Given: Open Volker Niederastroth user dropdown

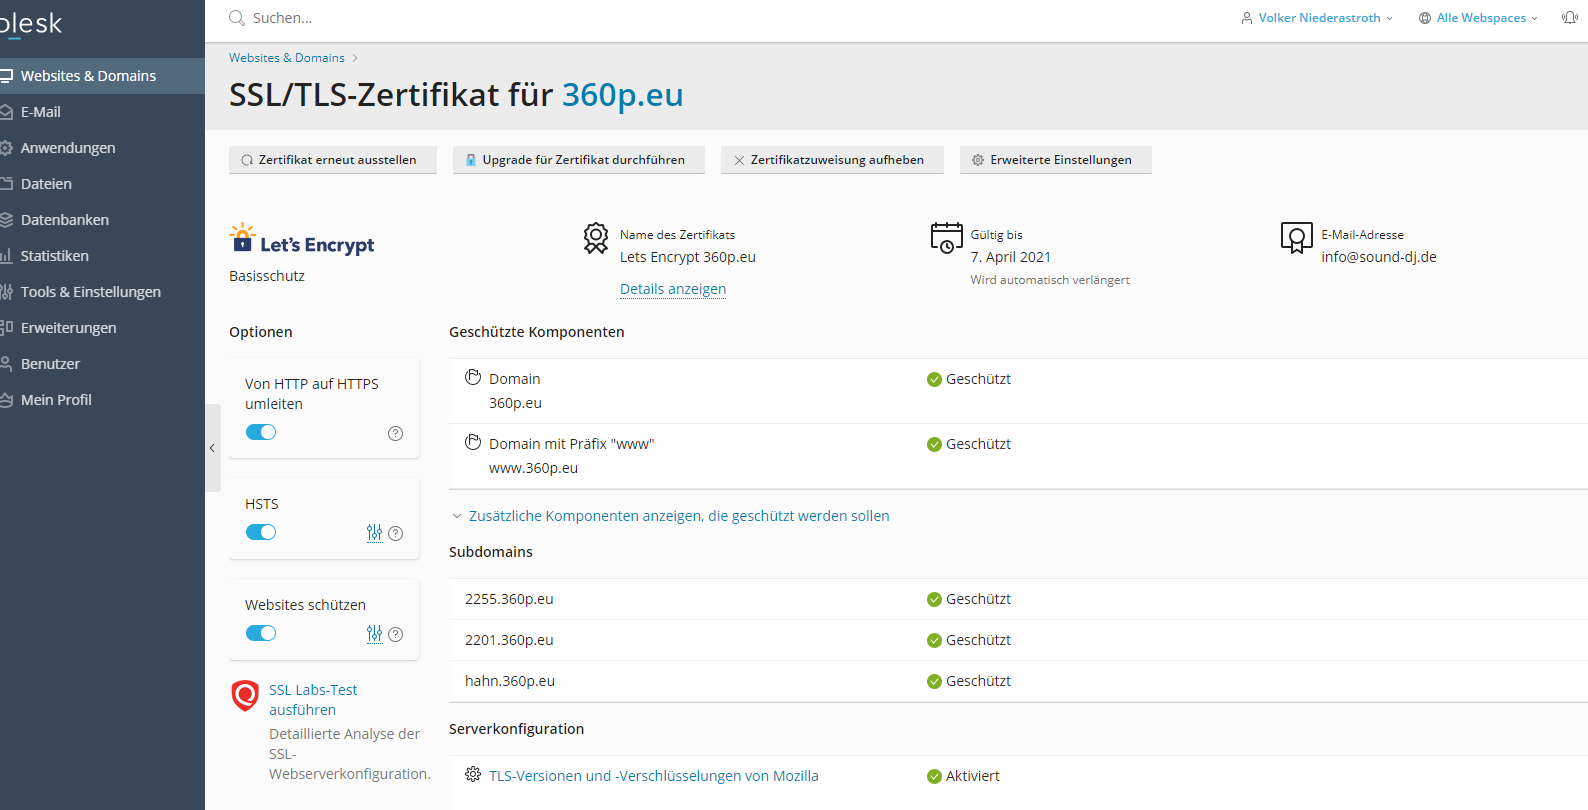Looking at the screenshot, I should click(1317, 18).
